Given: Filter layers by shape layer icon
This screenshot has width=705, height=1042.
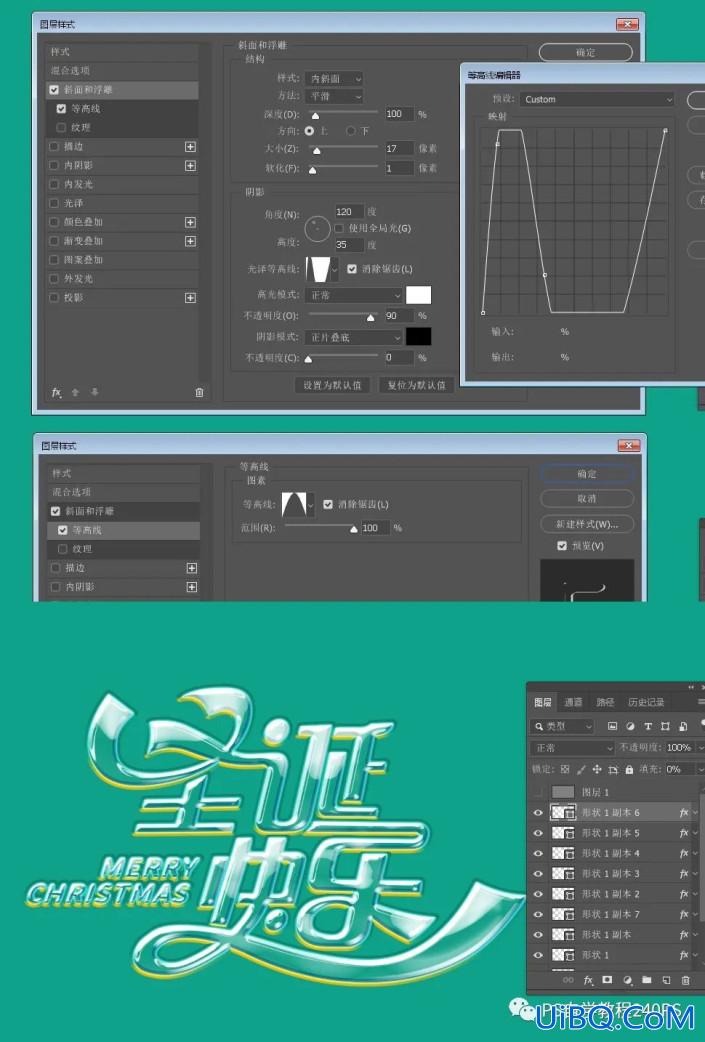Looking at the screenshot, I should click(x=665, y=726).
